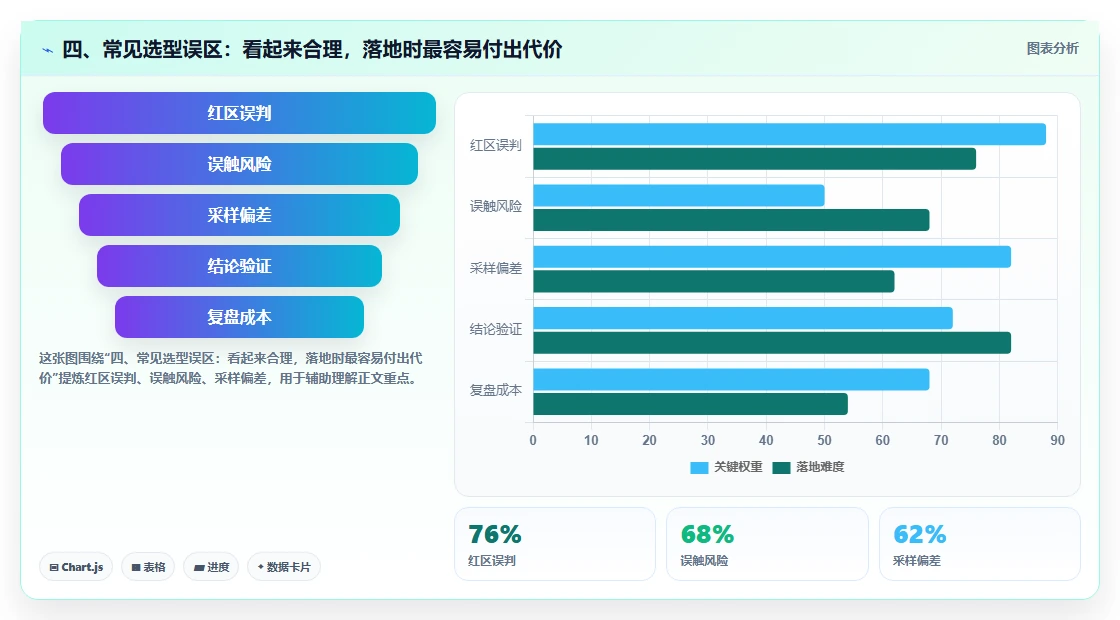Click the 红区误判 blue 关键权重 bar
This screenshot has width=1120, height=620.
pyautogui.click(x=789, y=134)
